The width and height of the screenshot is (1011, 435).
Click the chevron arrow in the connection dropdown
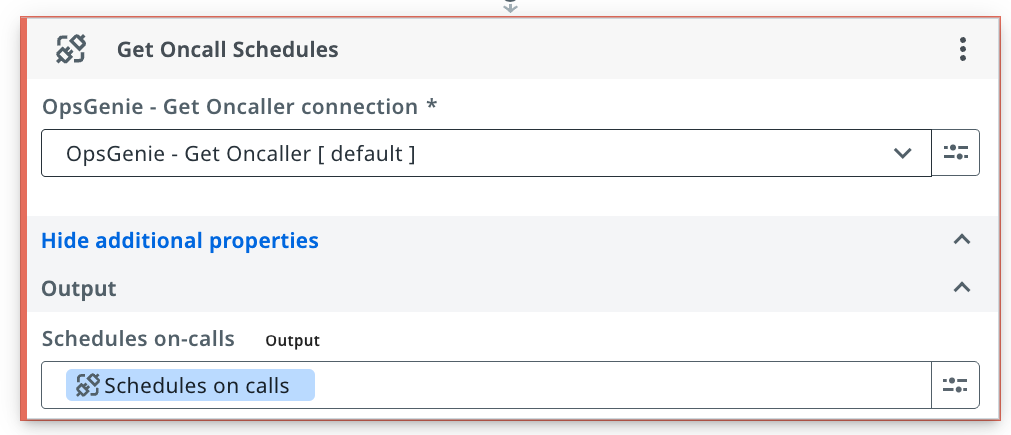tap(902, 153)
